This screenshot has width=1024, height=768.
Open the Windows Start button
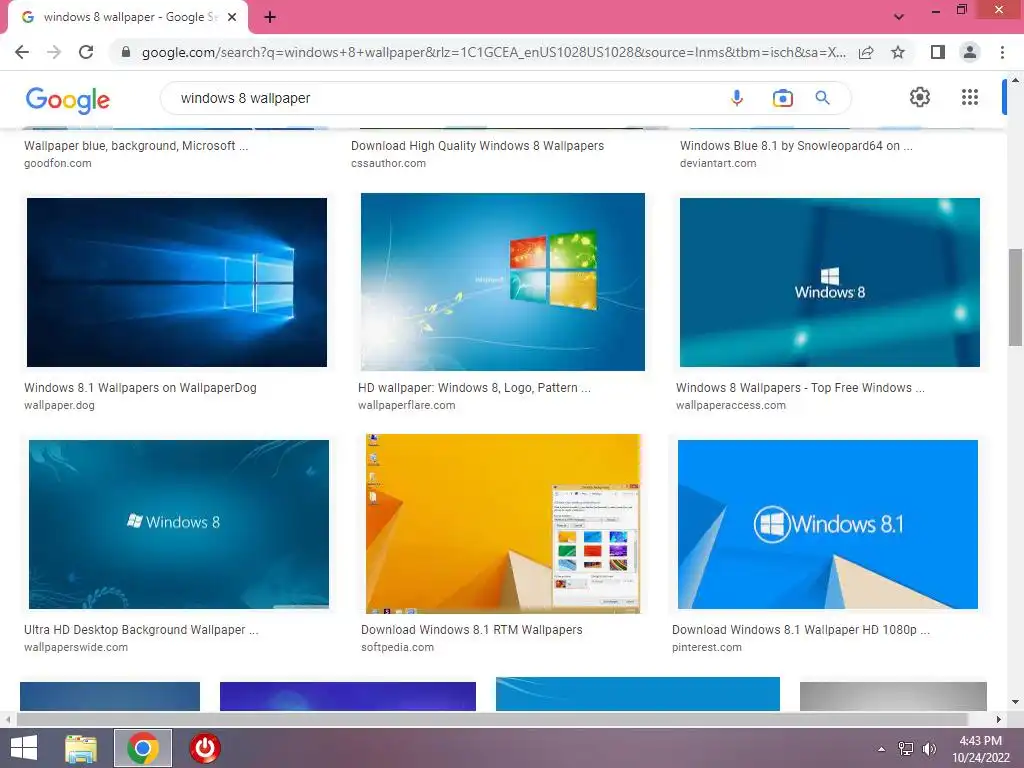point(24,748)
